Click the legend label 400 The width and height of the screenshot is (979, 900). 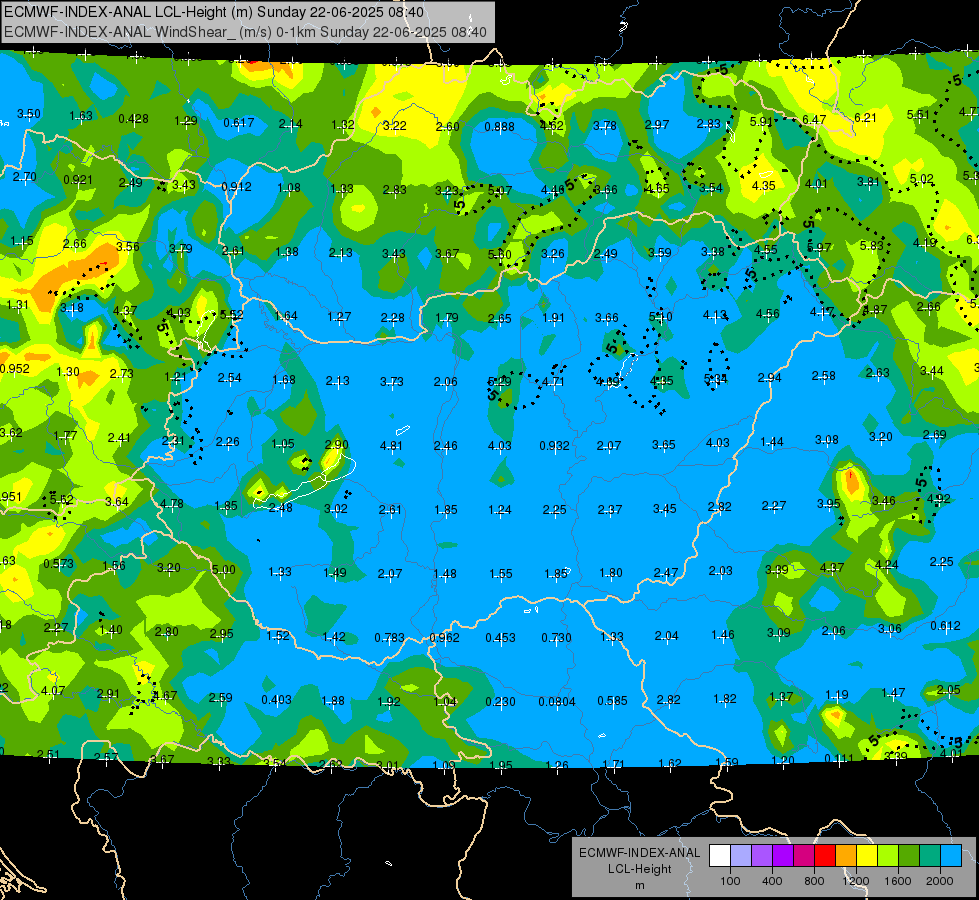point(772,881)
